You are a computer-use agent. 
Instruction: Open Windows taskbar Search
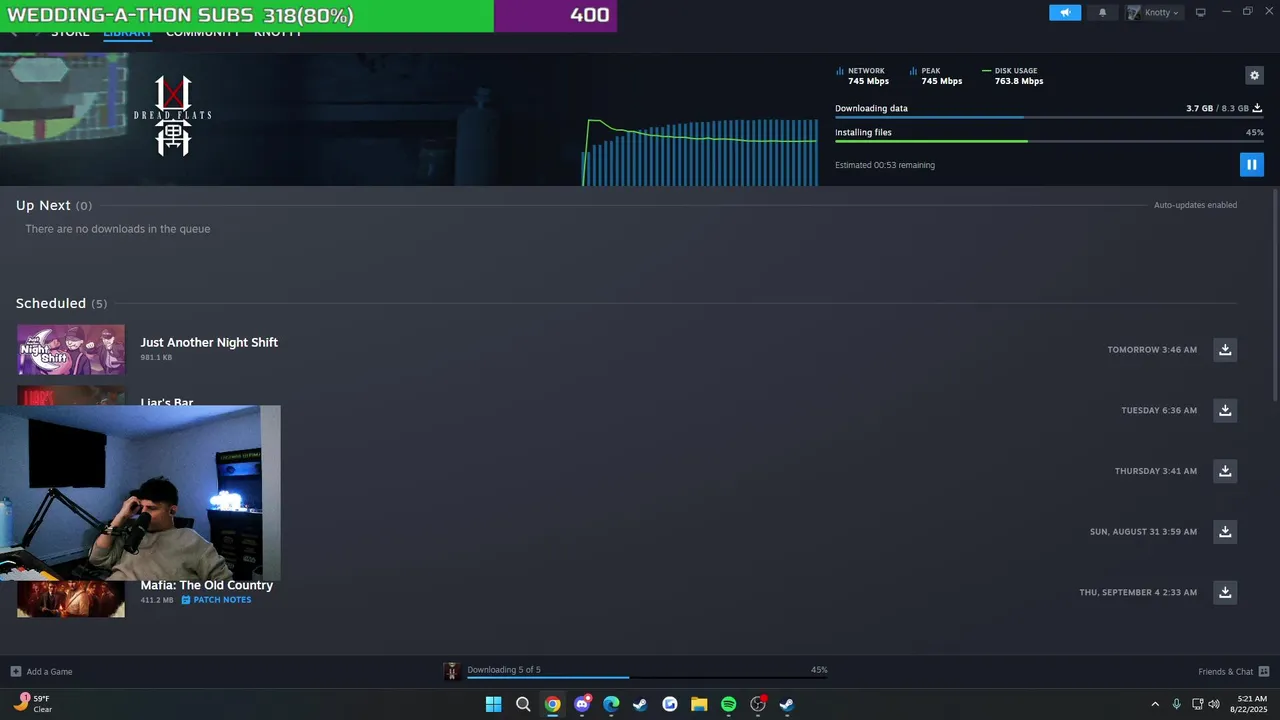[523, 704]
